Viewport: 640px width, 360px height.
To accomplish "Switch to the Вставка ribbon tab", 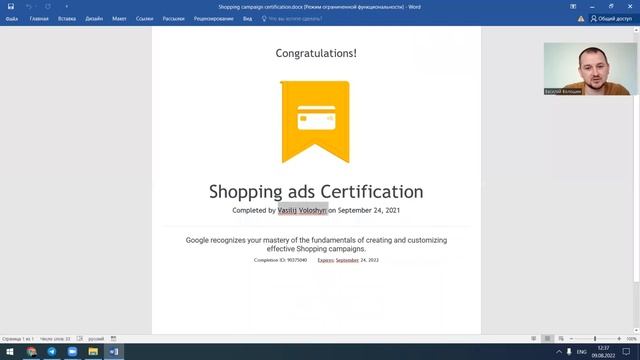I will click(x=67, y=19).
